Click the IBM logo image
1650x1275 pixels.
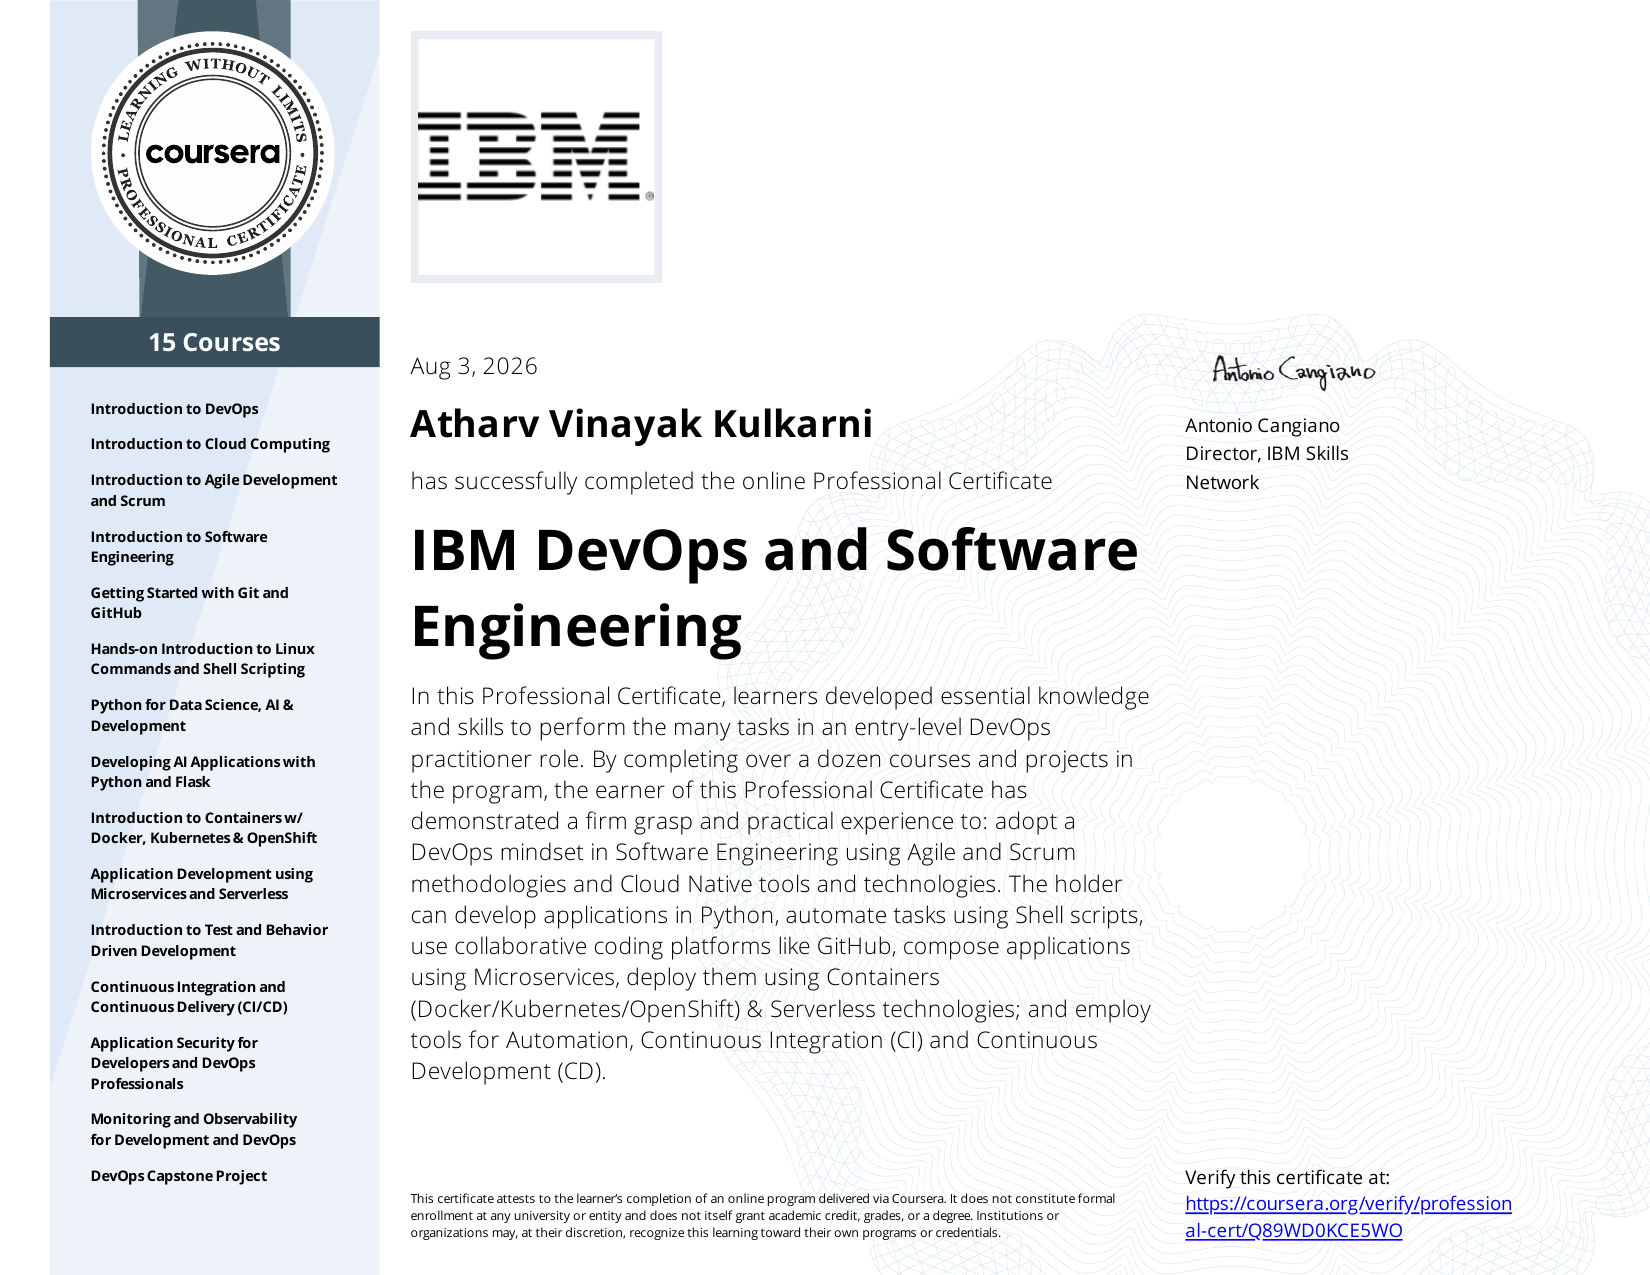[x=536, y=157]
